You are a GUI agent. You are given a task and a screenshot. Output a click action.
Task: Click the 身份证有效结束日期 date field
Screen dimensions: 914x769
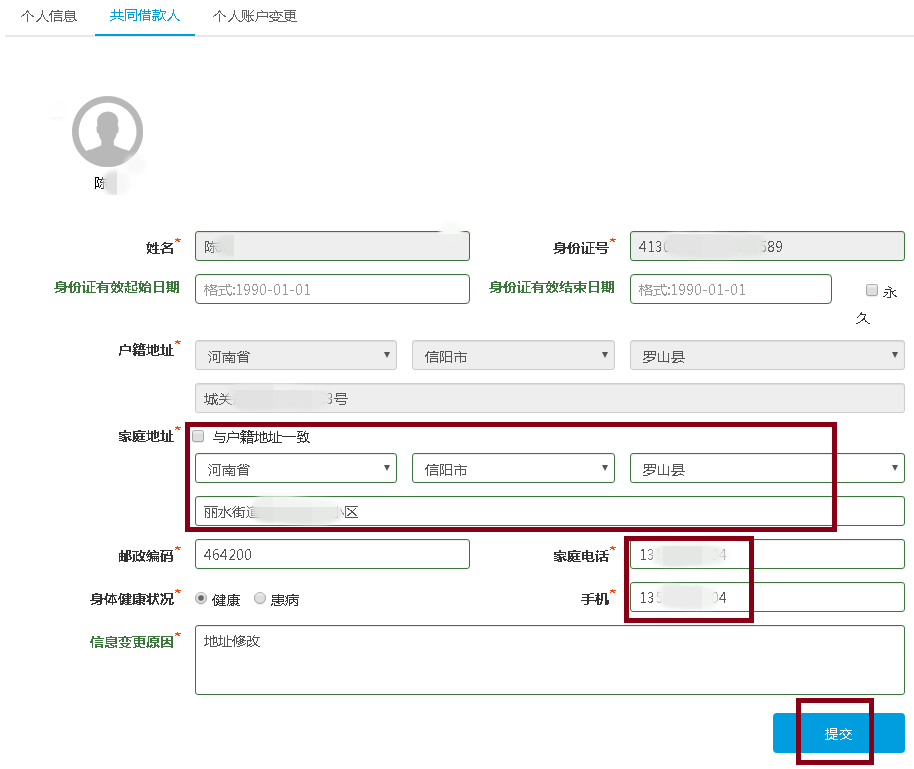[730, 289]
